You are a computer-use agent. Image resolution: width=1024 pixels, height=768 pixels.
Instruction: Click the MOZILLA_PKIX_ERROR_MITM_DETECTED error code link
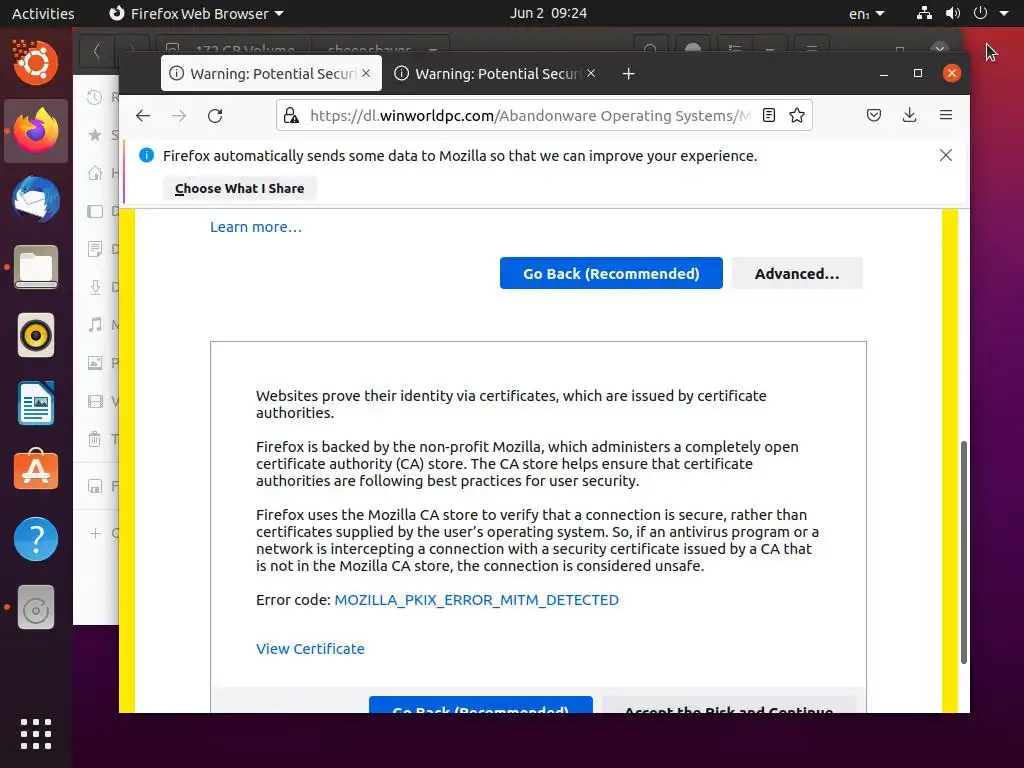[476, 600]
